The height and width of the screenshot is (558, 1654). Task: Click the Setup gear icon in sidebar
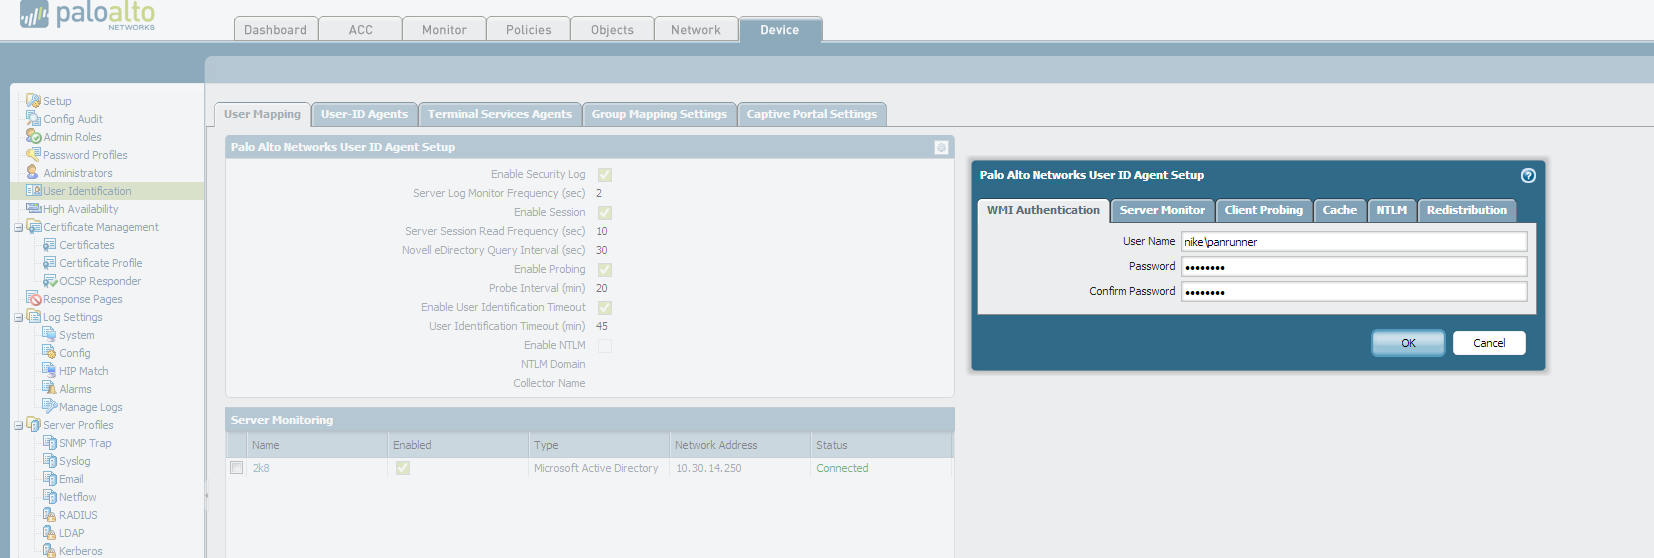33,101
